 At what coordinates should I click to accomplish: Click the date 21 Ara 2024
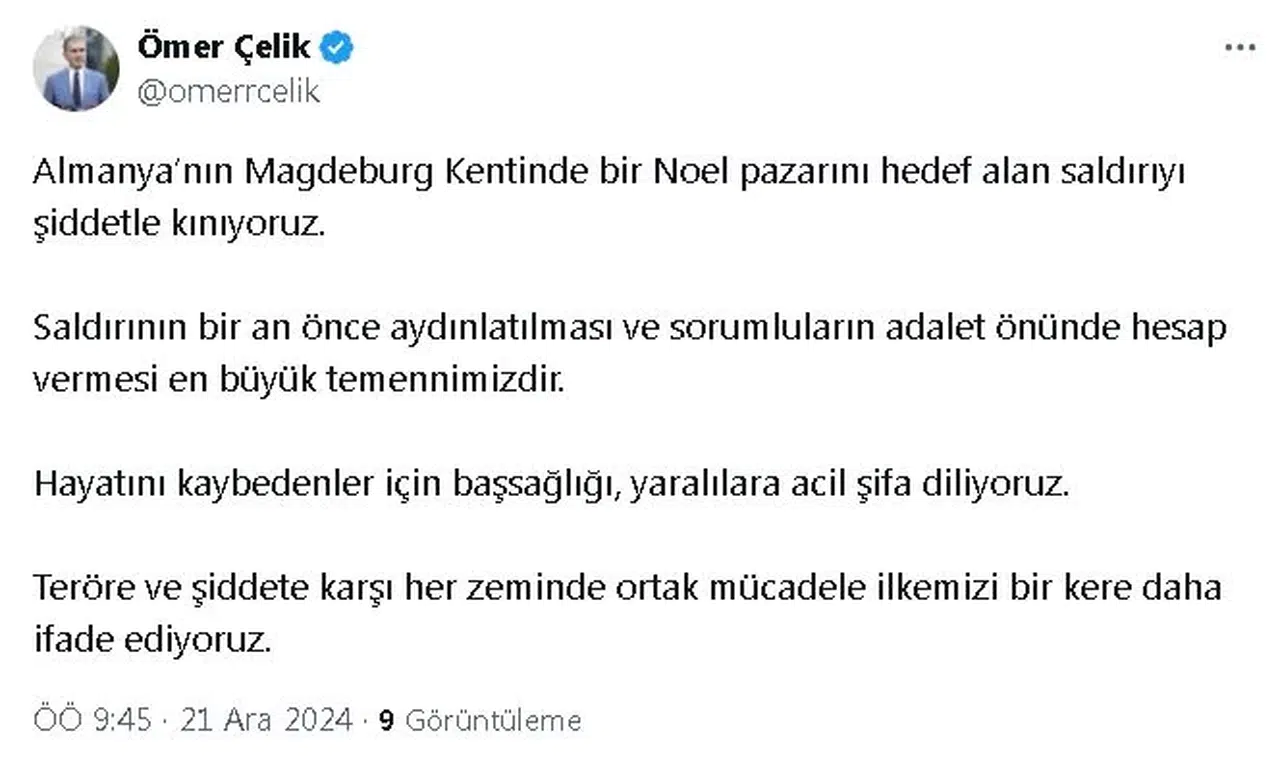[x=266, y=720]
